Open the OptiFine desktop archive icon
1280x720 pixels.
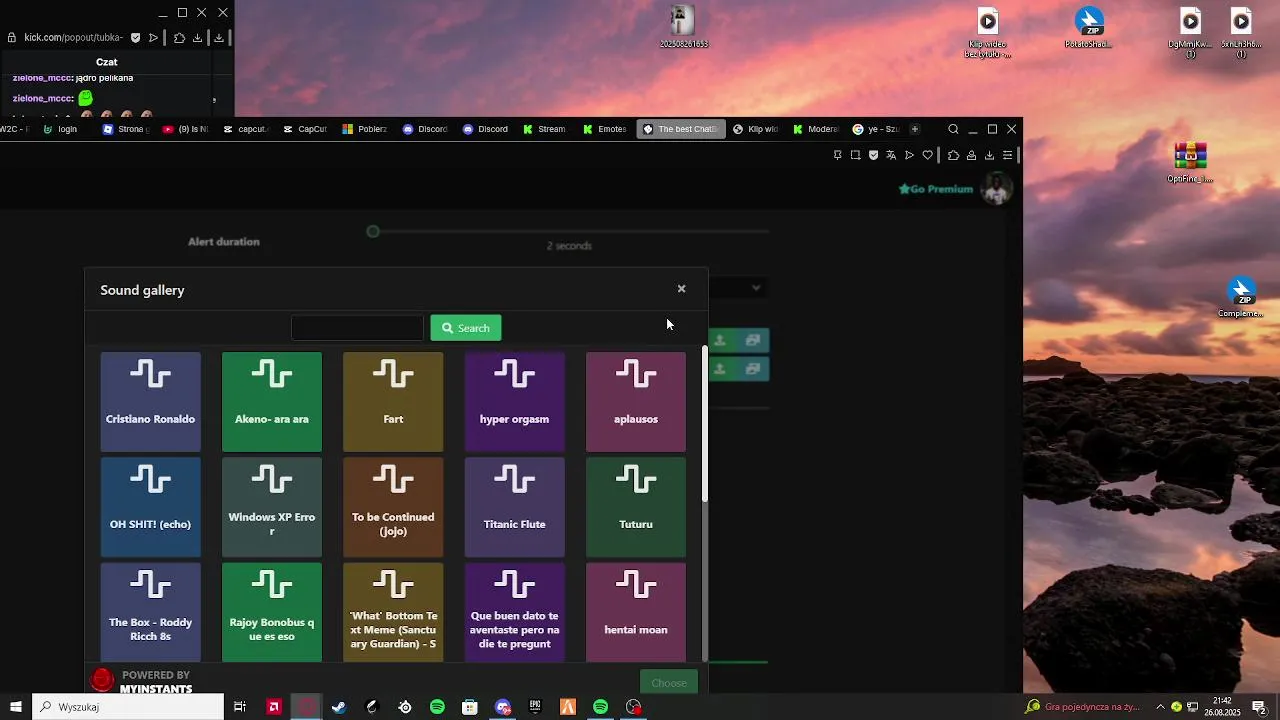pos(1190,163)
